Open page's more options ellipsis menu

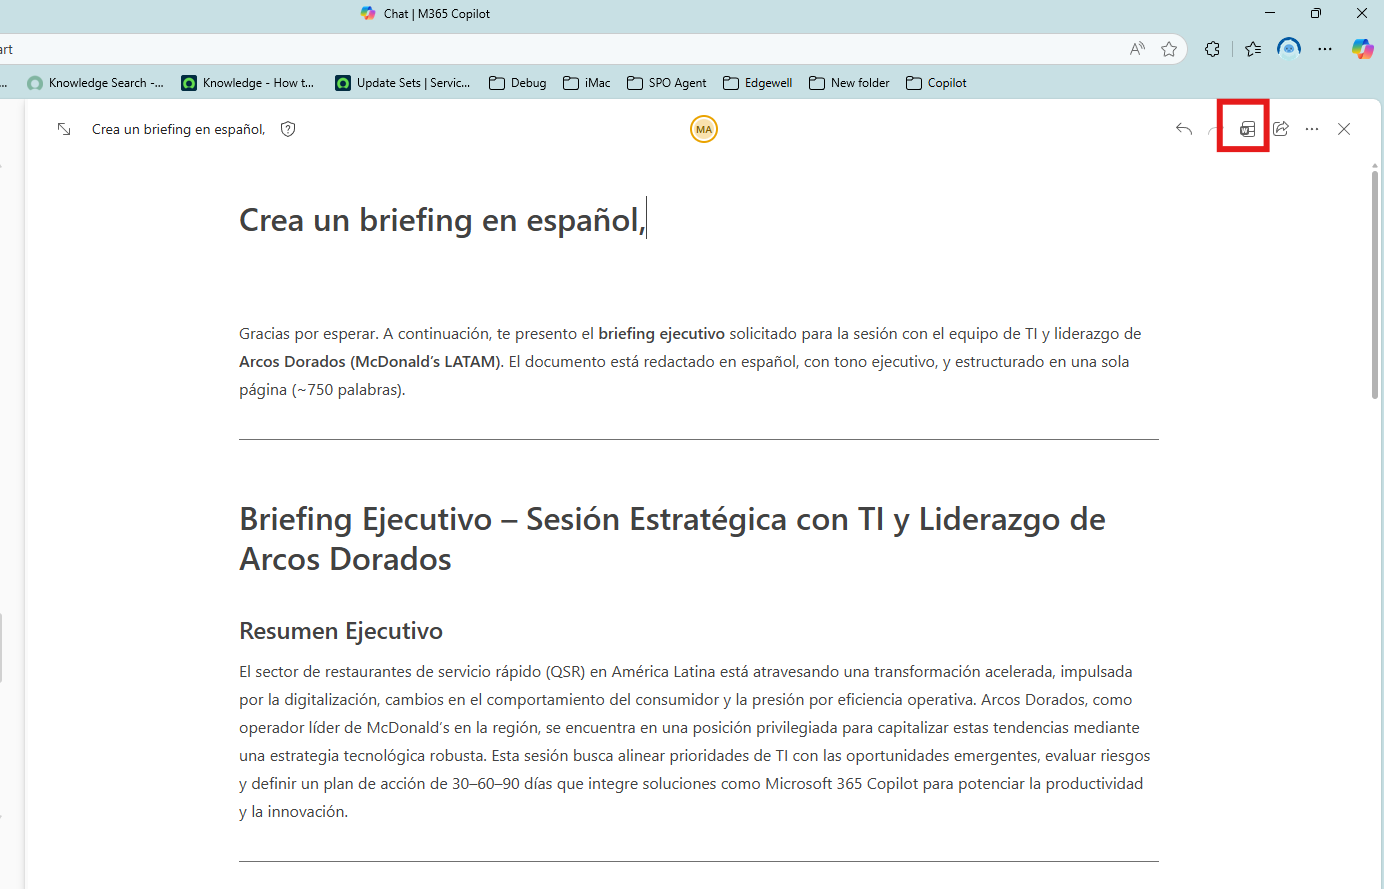[x=1312, y=129]
